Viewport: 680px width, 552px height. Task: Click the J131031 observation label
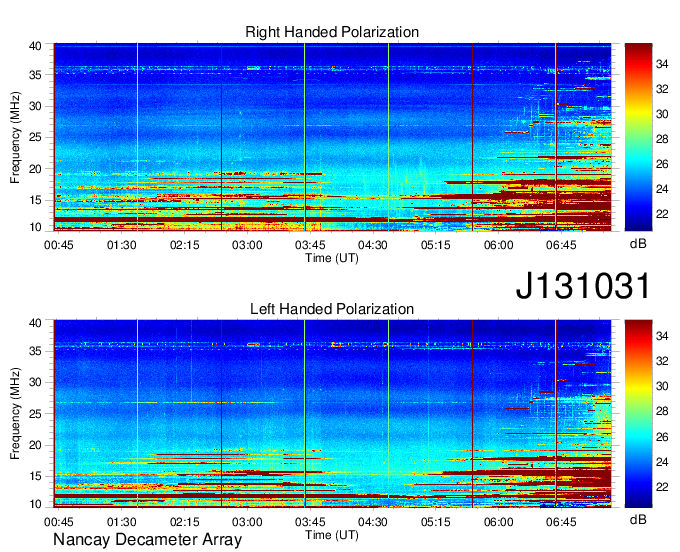(583, 285)
